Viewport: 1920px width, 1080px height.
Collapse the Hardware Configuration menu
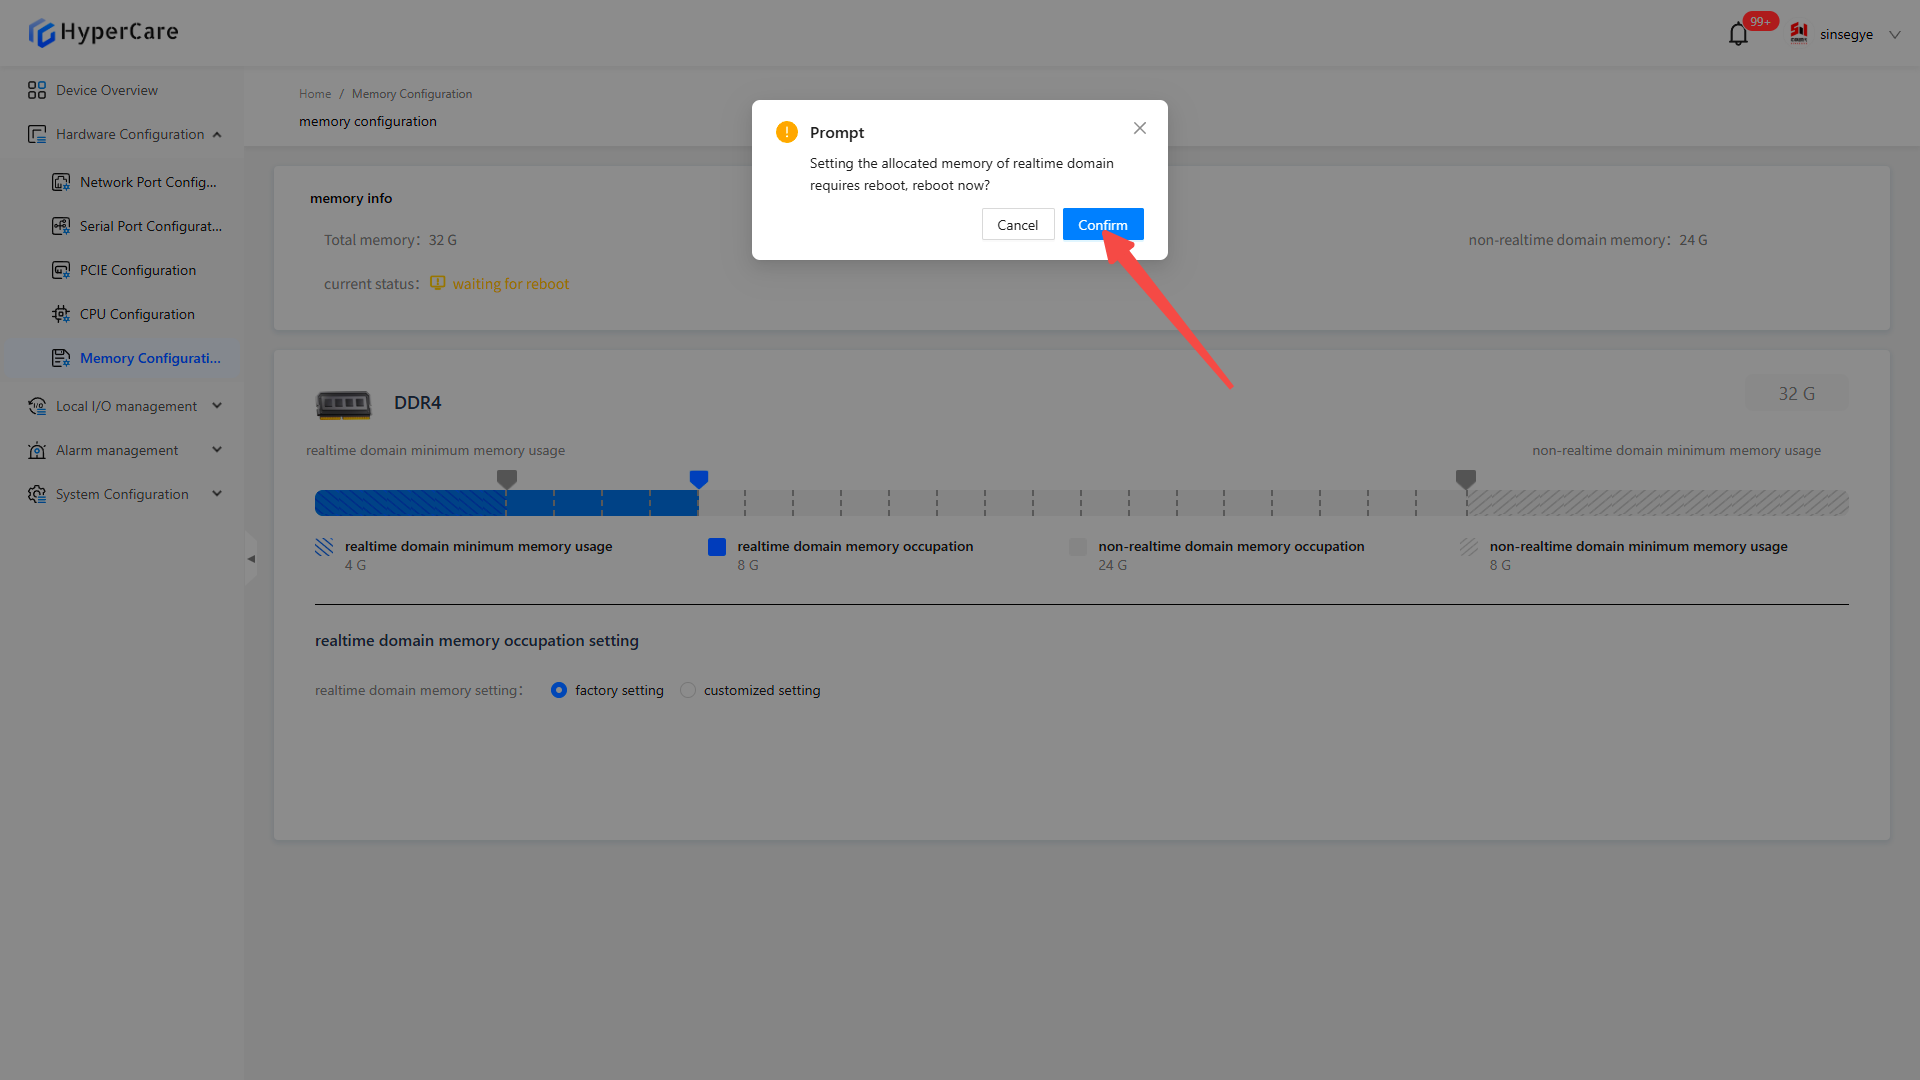point(217,134)
